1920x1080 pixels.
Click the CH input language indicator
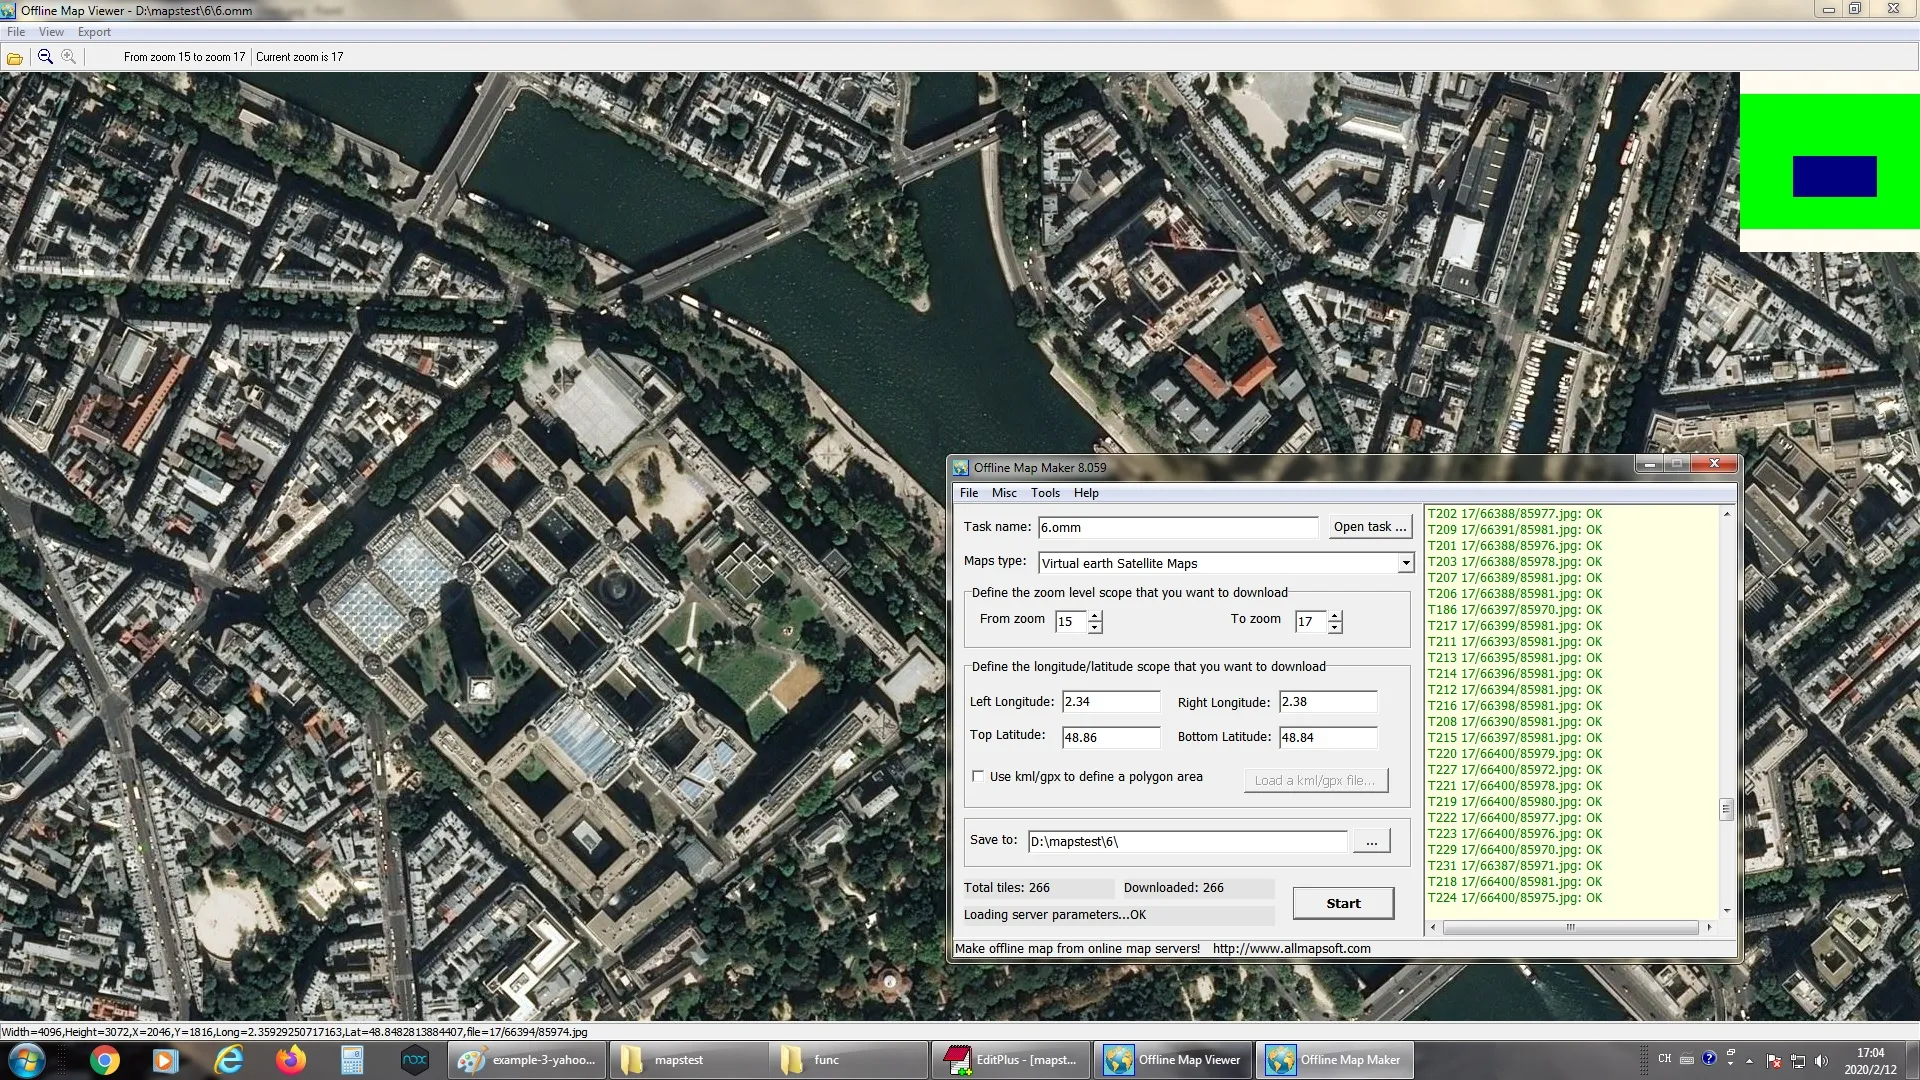[1664, 1058]
